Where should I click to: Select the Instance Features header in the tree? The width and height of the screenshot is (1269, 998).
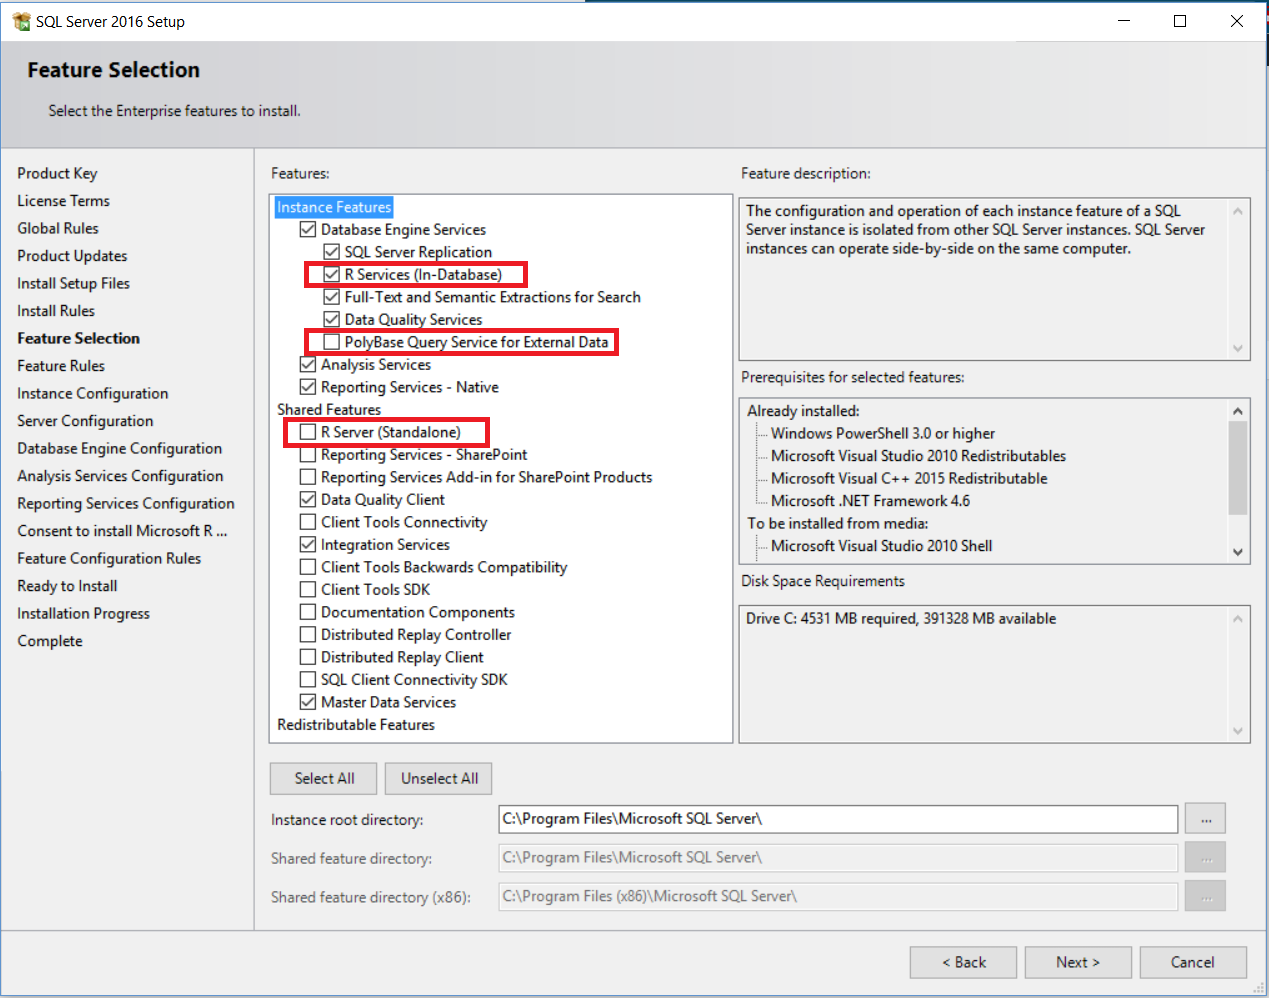pos(333,207)
